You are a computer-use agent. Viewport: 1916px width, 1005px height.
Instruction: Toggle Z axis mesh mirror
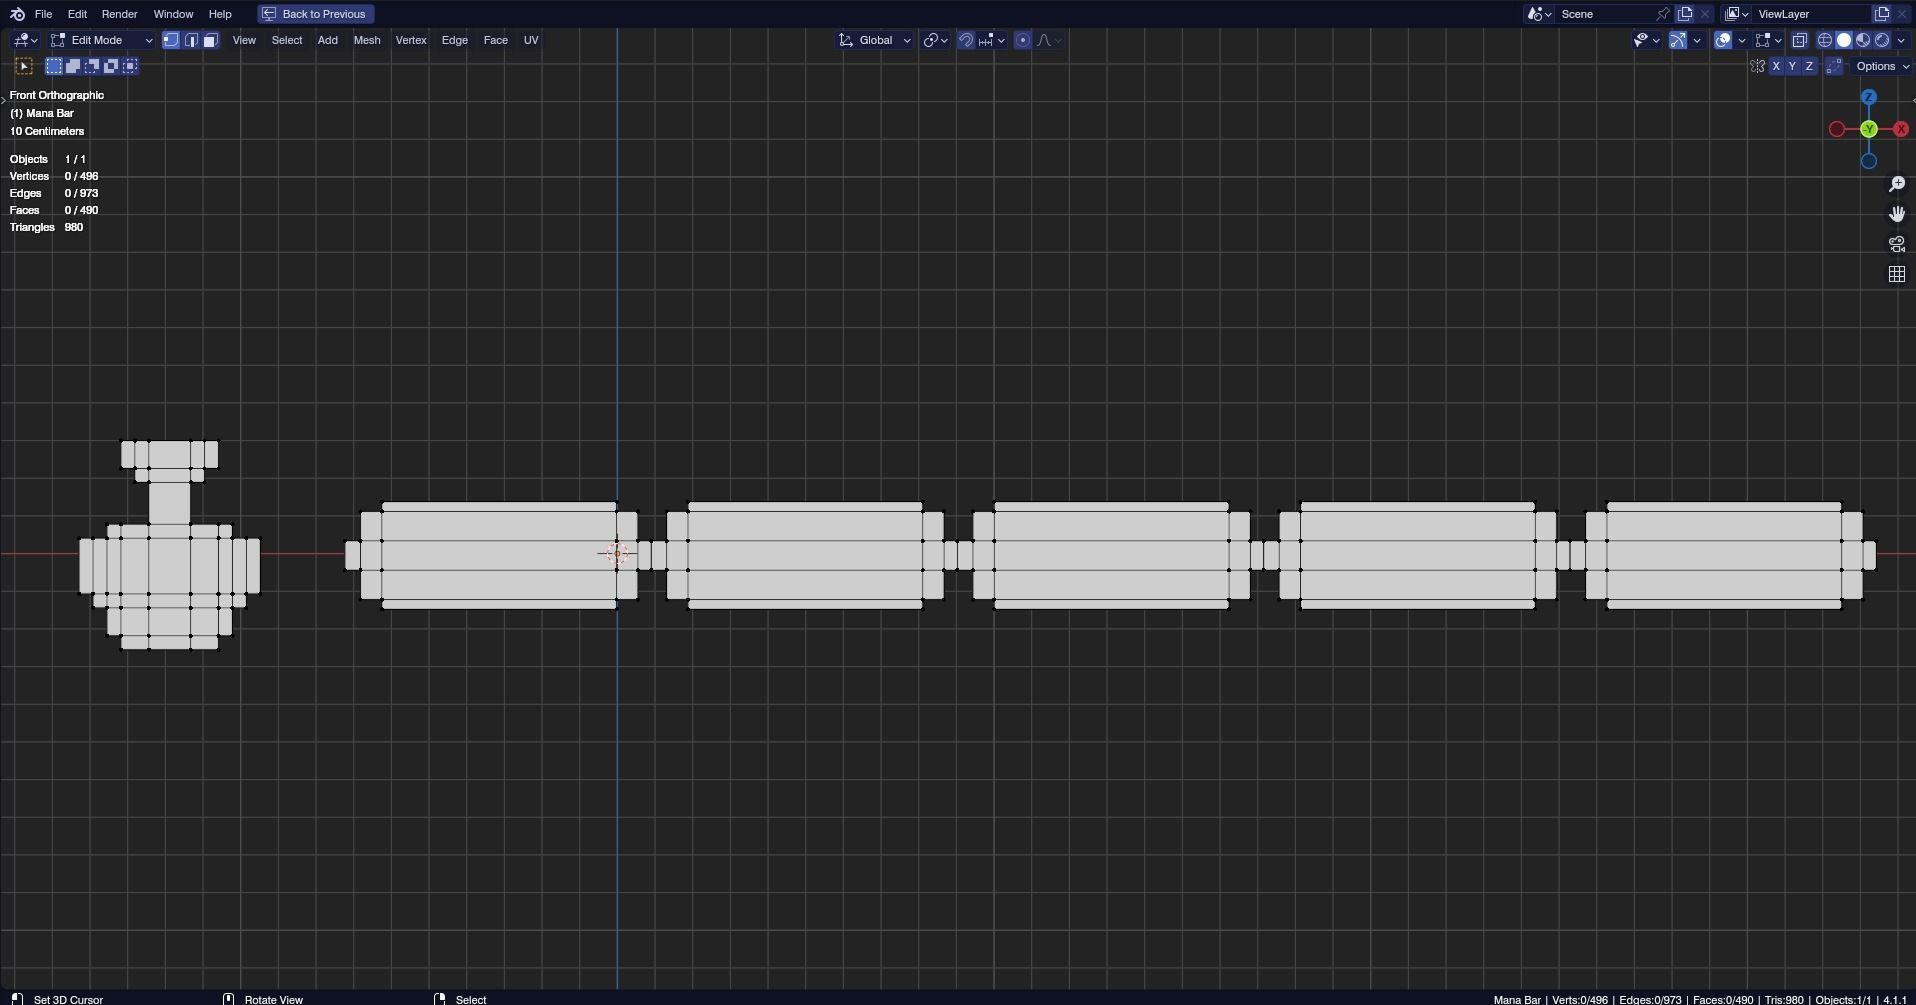(1809, 66)
